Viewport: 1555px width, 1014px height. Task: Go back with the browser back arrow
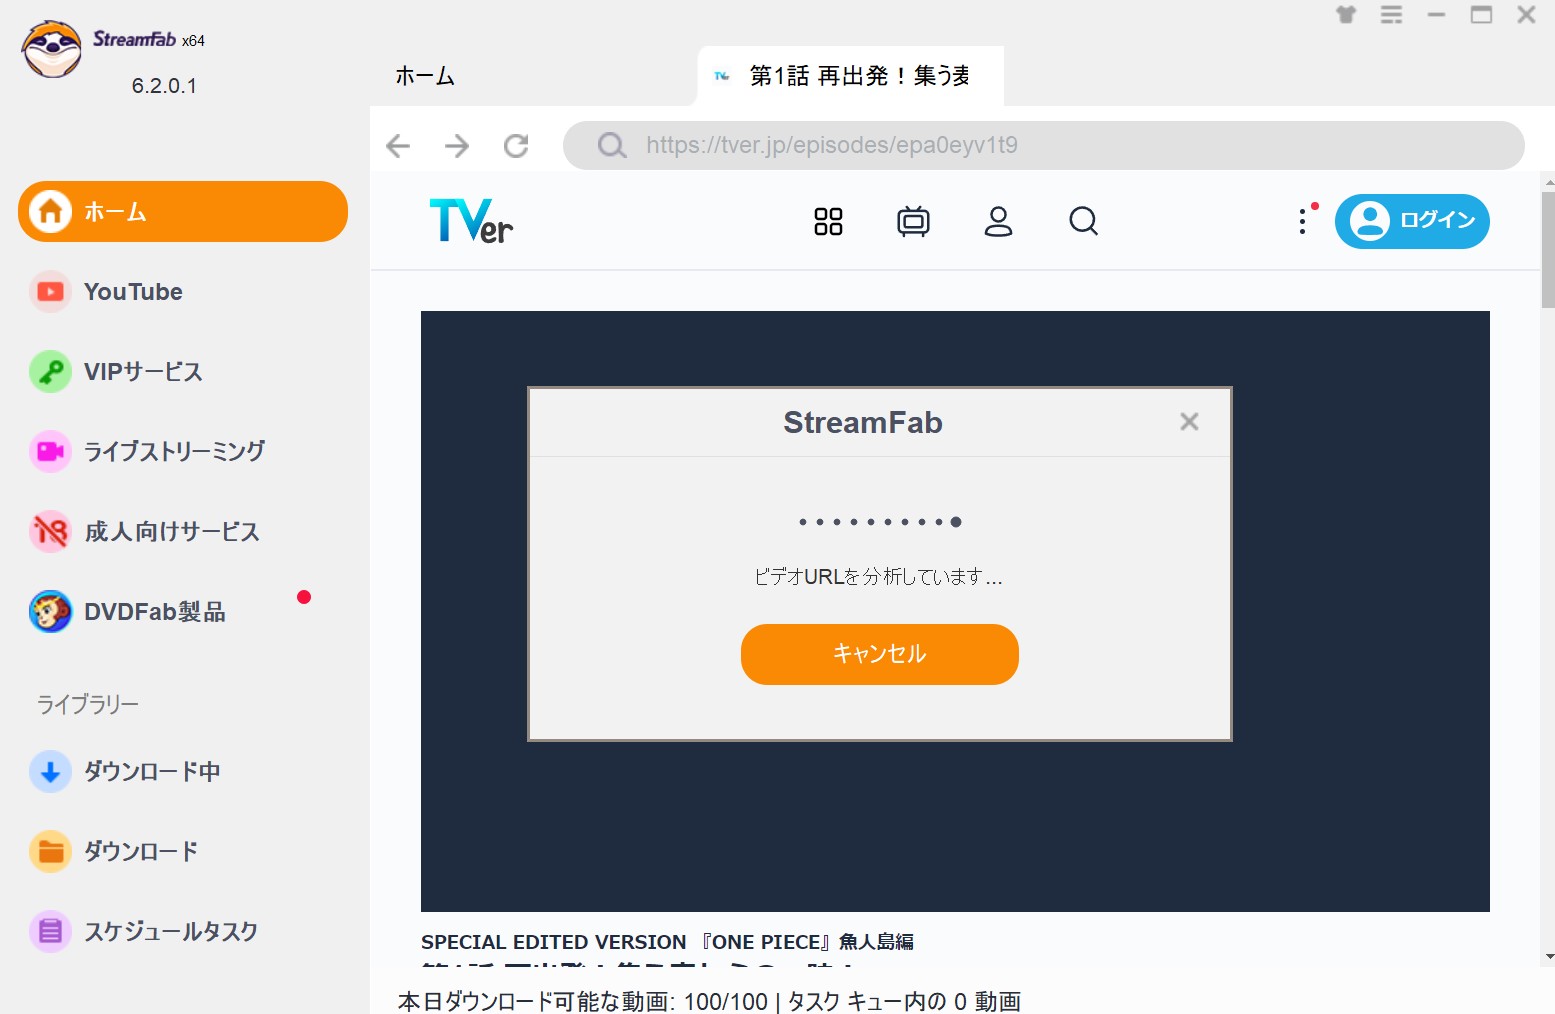[x=398, y=146]
